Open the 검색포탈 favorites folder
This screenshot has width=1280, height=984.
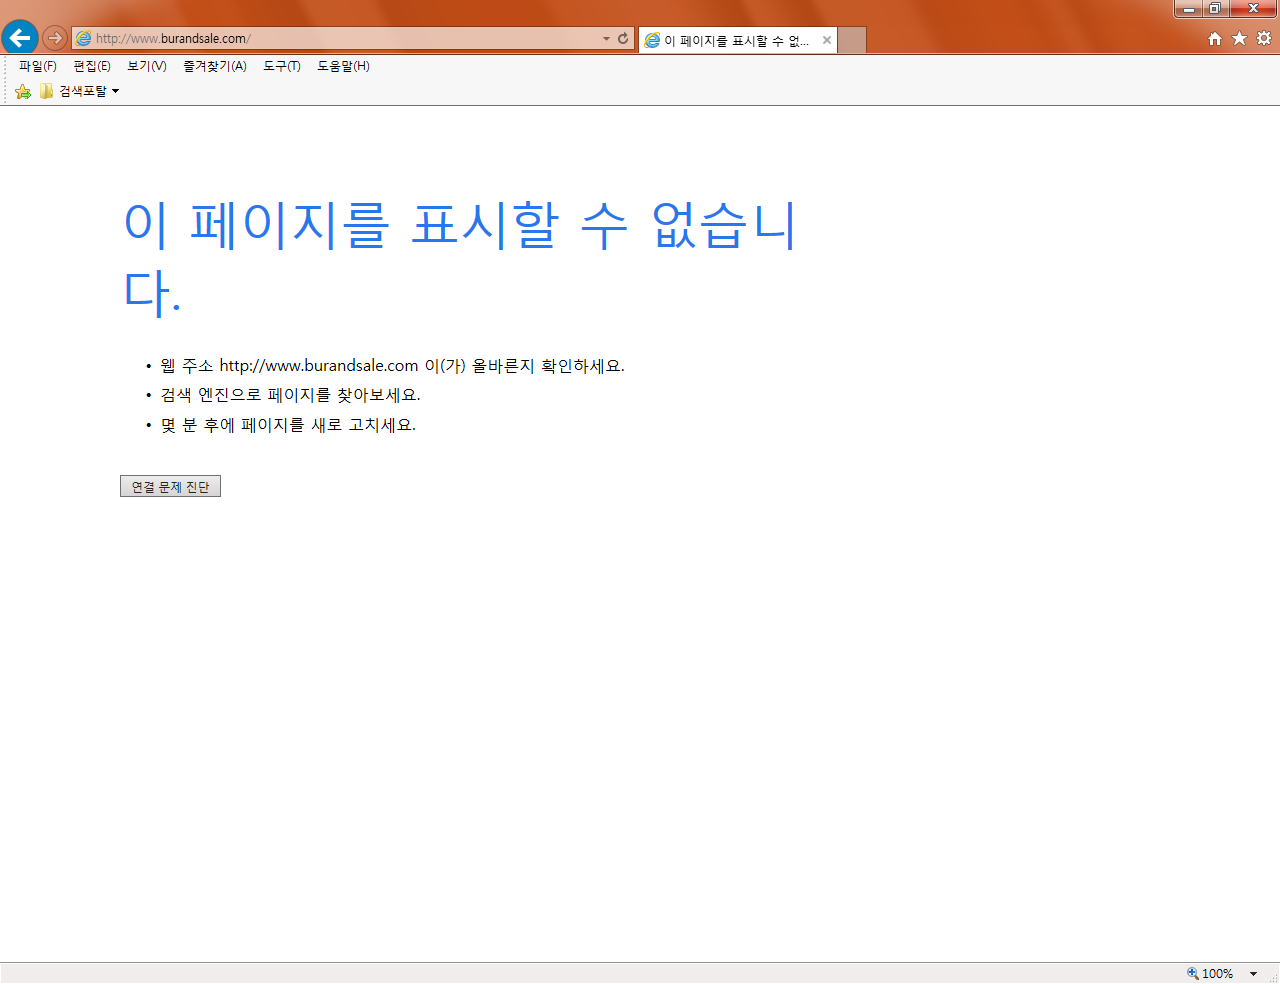click(x=80, y=91)
